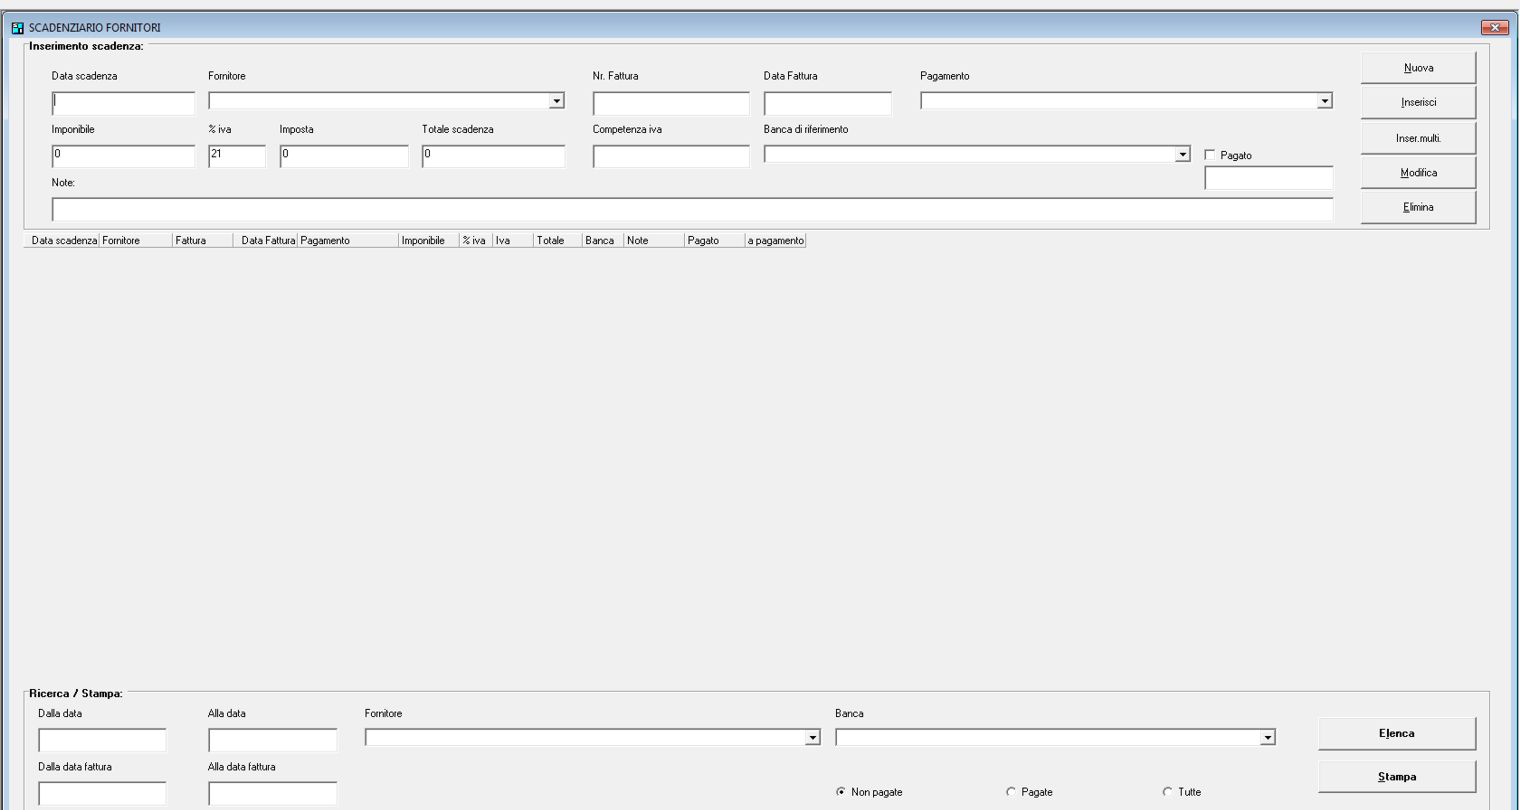Click the Fattura column header
Viewport: 1520px width, 810px height.
(202, 241)
